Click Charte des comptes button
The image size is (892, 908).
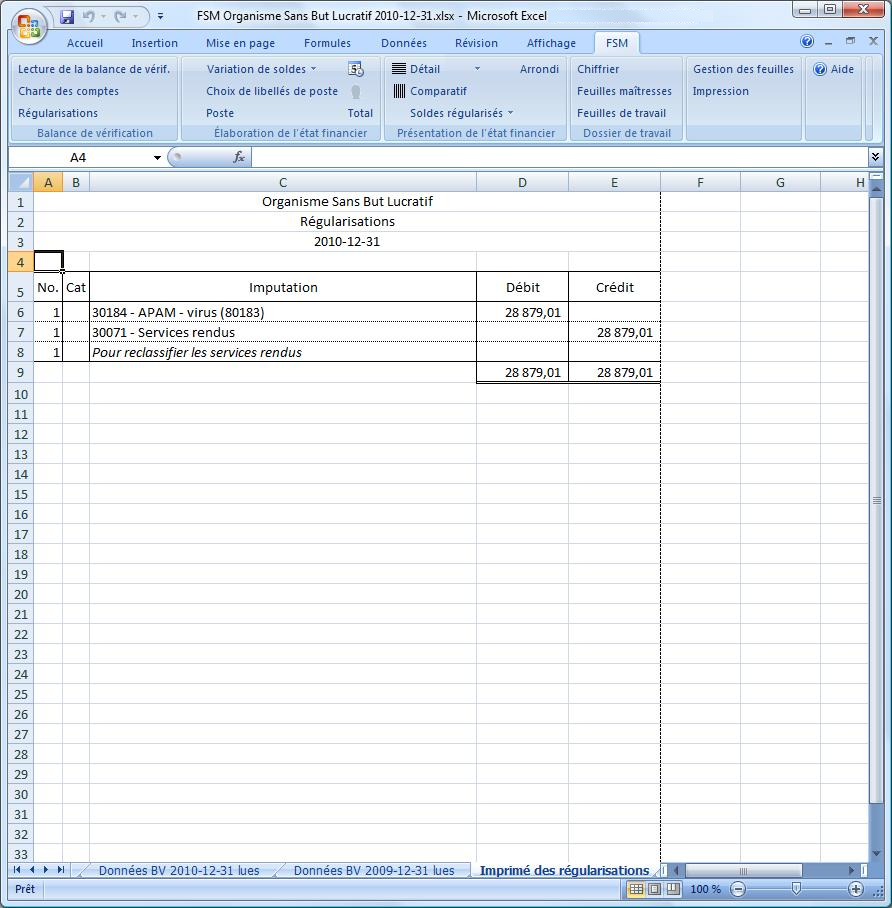click(x=68, y=91)
